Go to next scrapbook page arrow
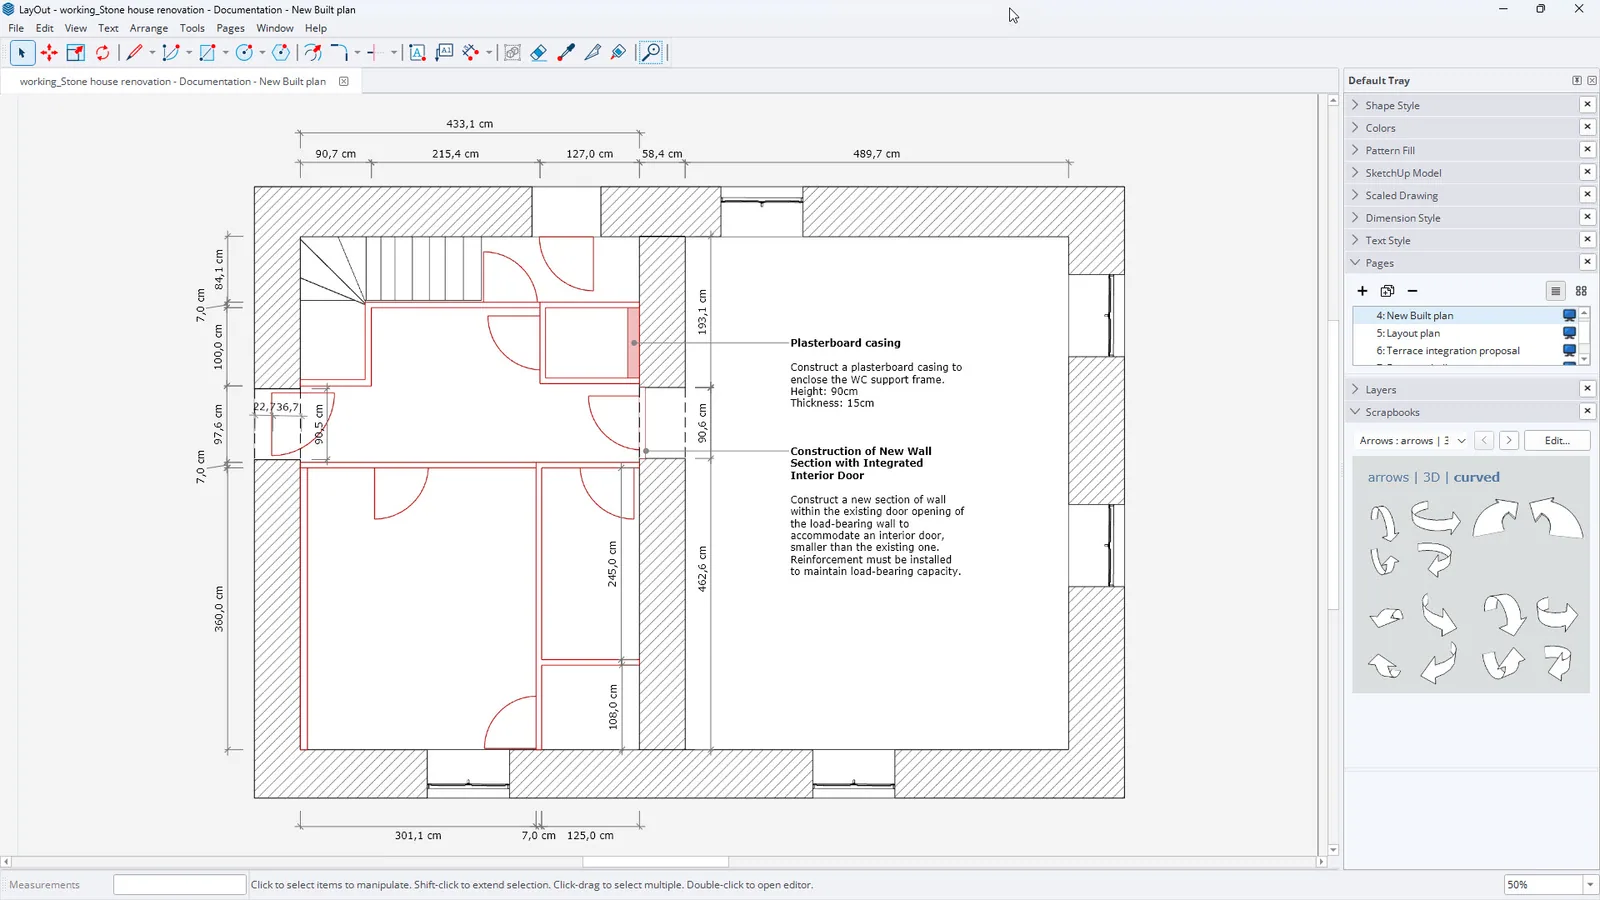 (1509, 441)
